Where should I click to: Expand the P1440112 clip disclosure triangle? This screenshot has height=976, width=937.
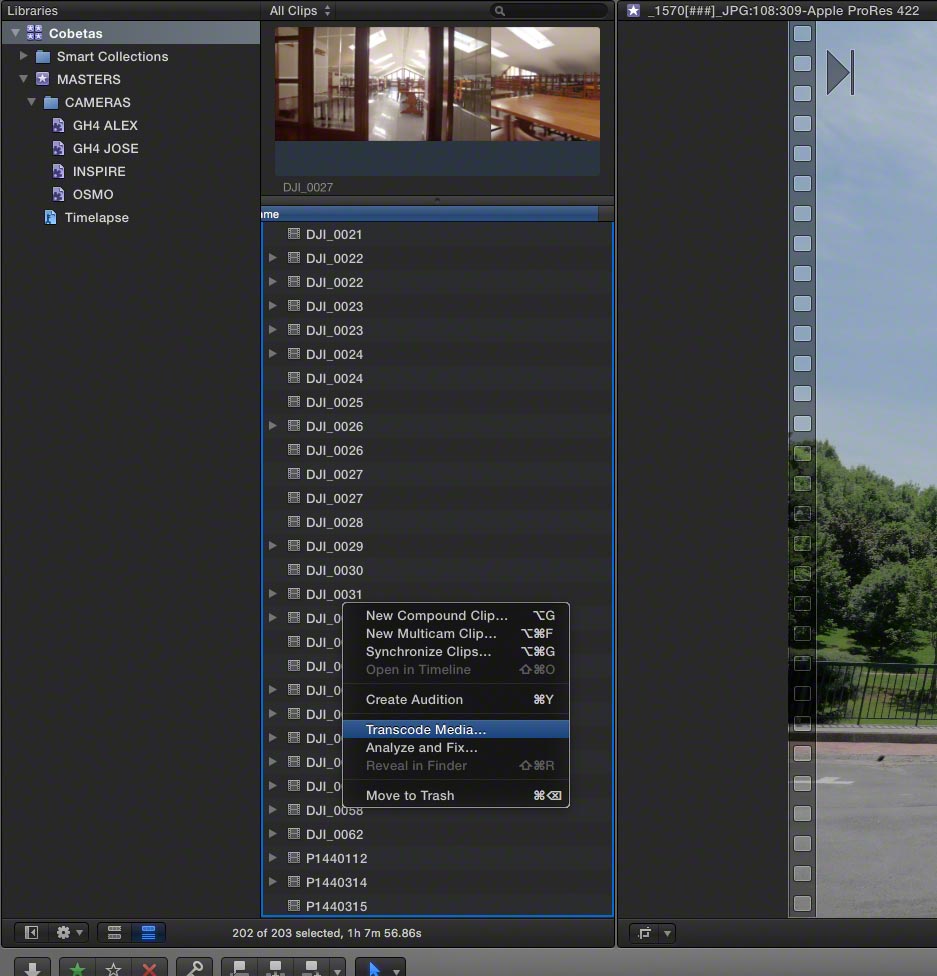(x=273, y=858)
